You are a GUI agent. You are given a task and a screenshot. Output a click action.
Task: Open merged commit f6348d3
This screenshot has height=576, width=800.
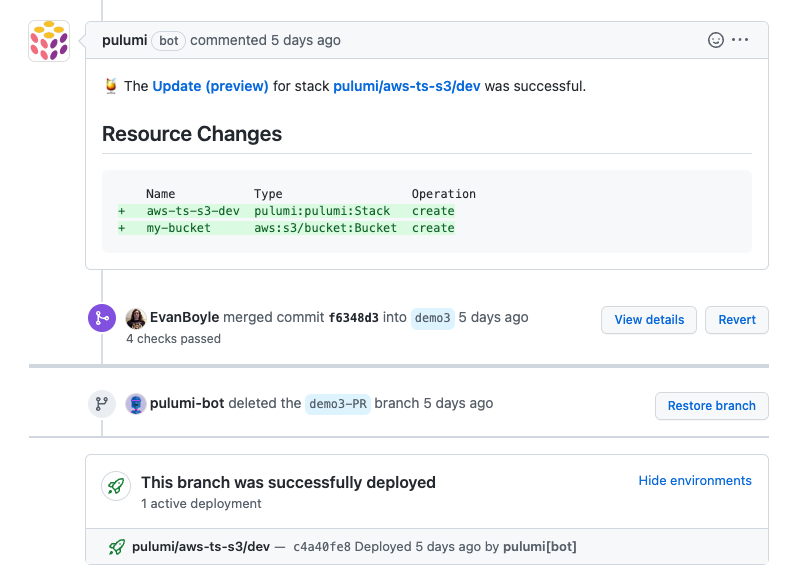(354, 318)
